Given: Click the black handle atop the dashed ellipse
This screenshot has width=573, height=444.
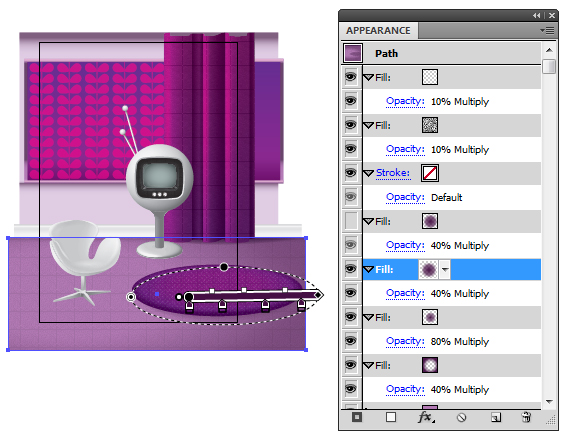Looking at the screenshot, I should pyautogui.click(x=224, y=267).
